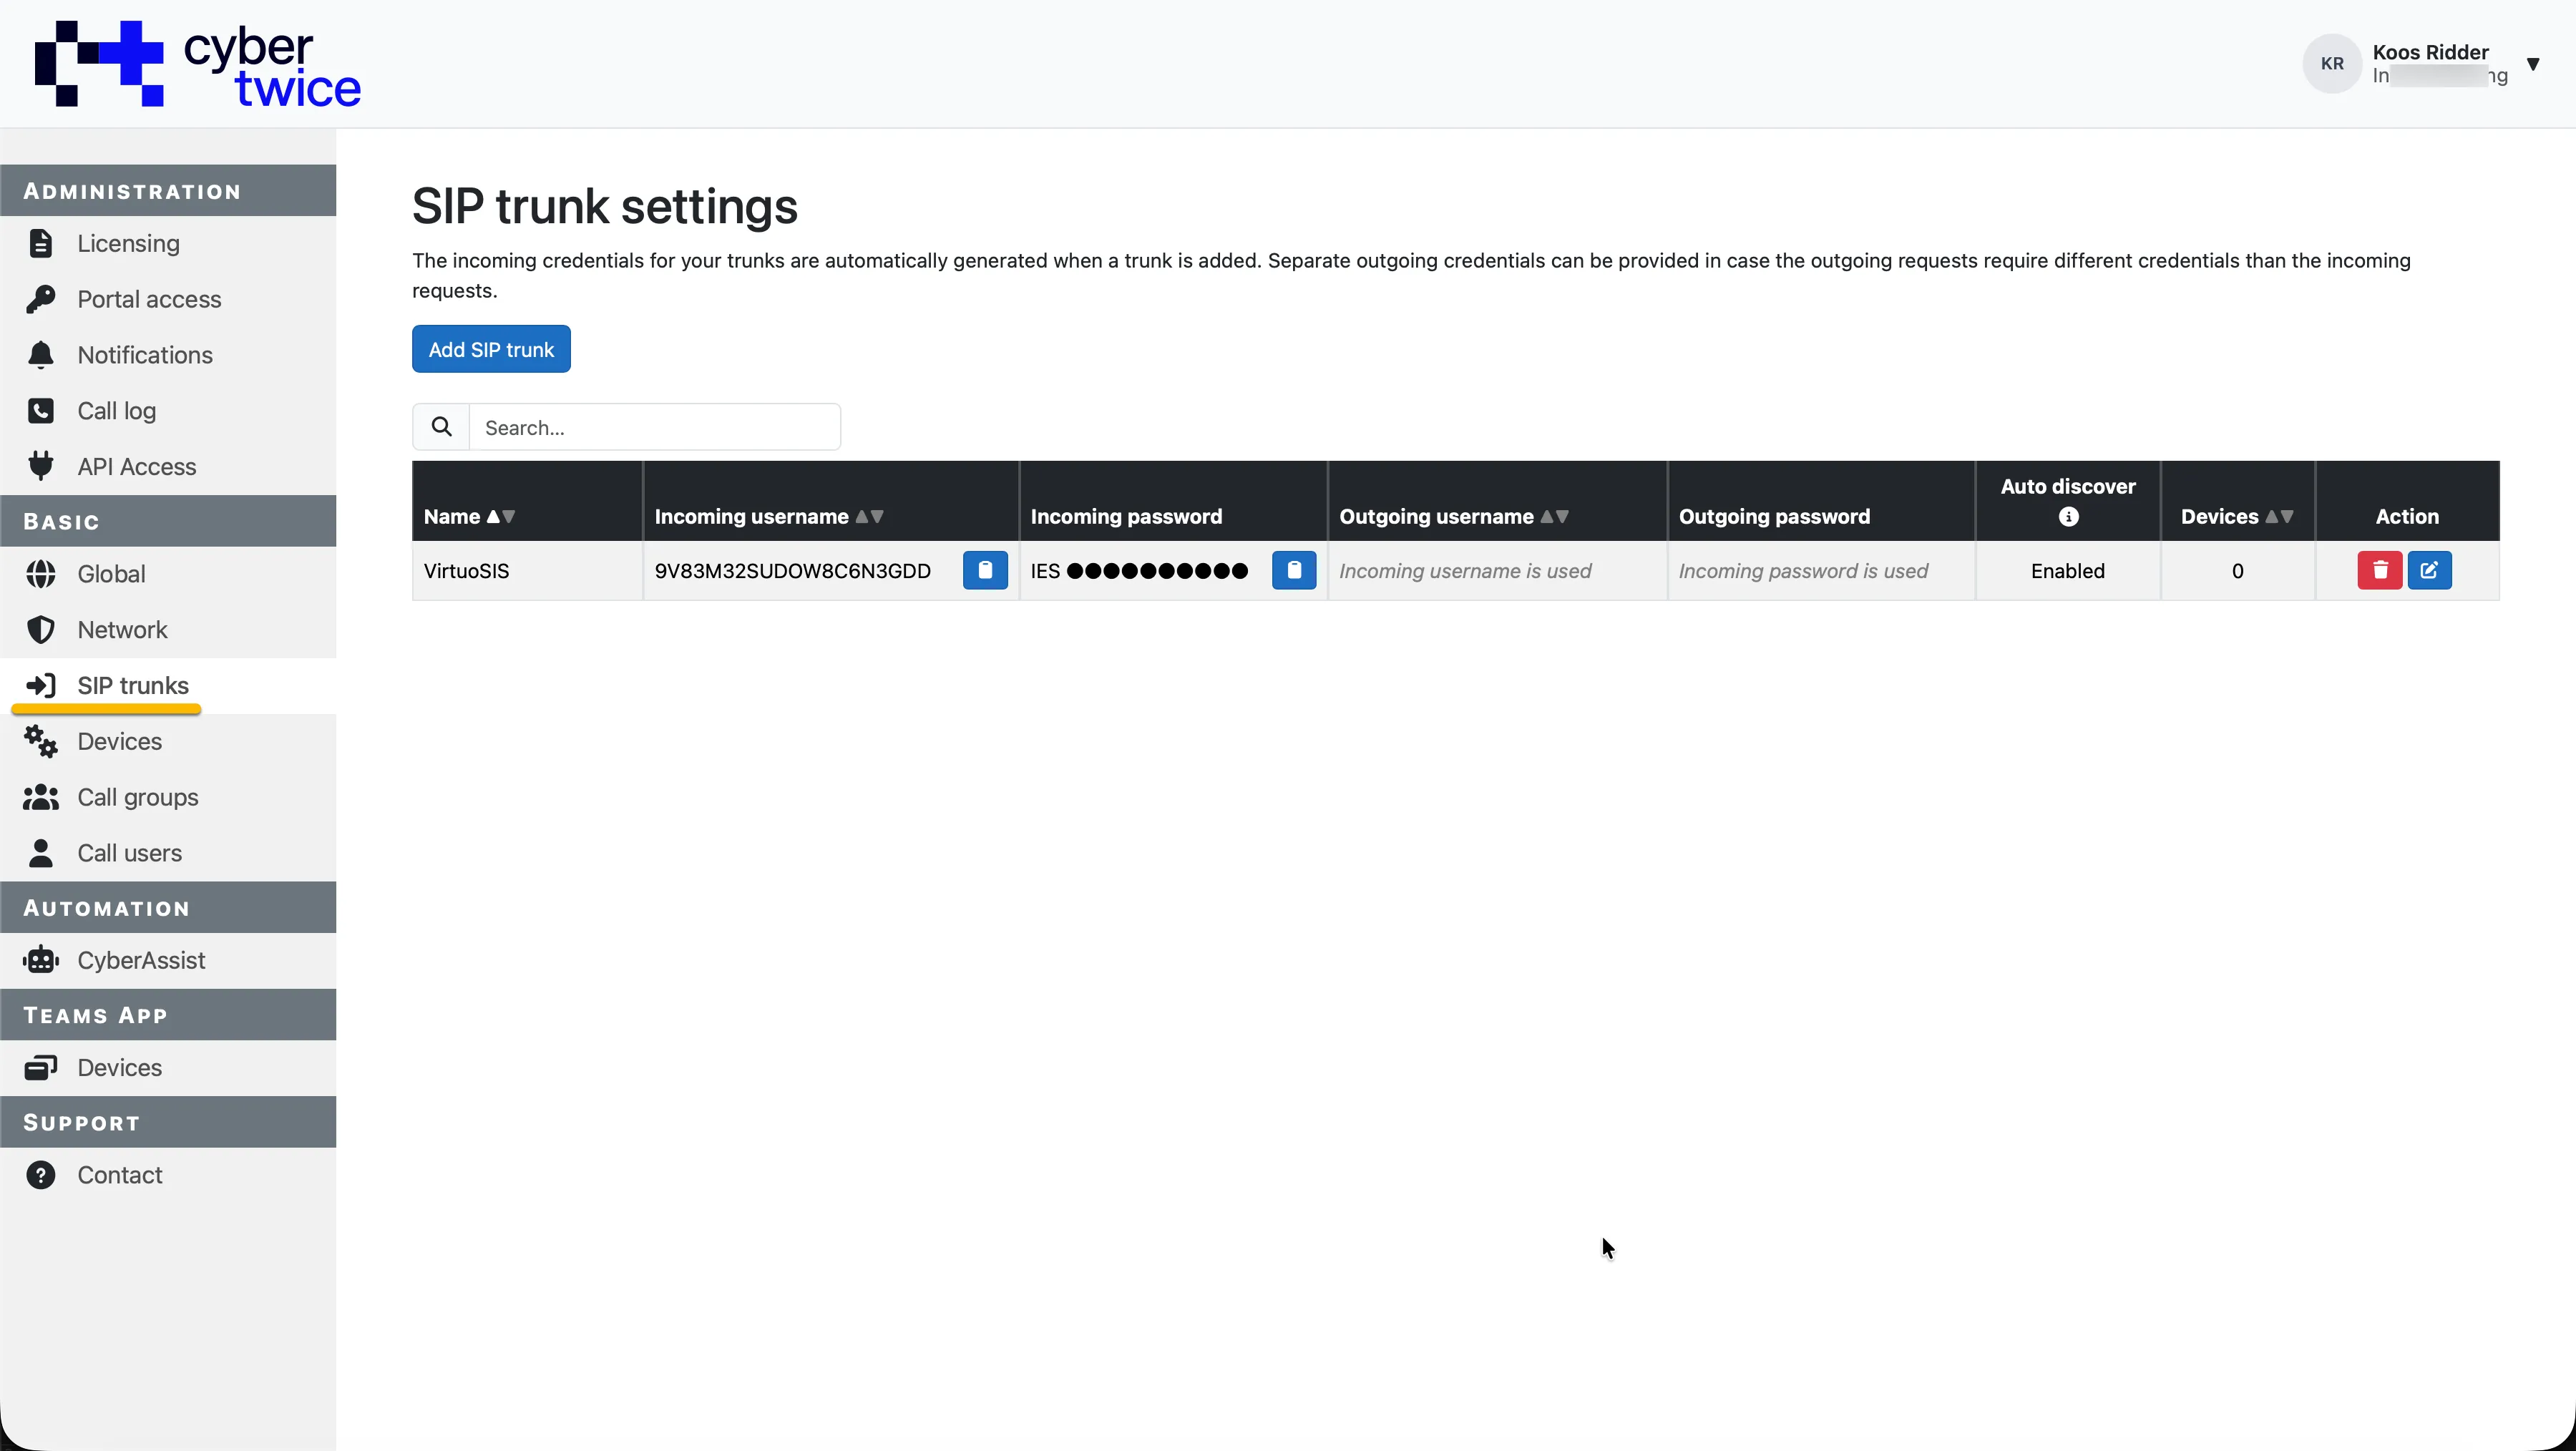Click the search magnifier icon
This screenshot has height=1451, width=2576.
click(441, 427)
